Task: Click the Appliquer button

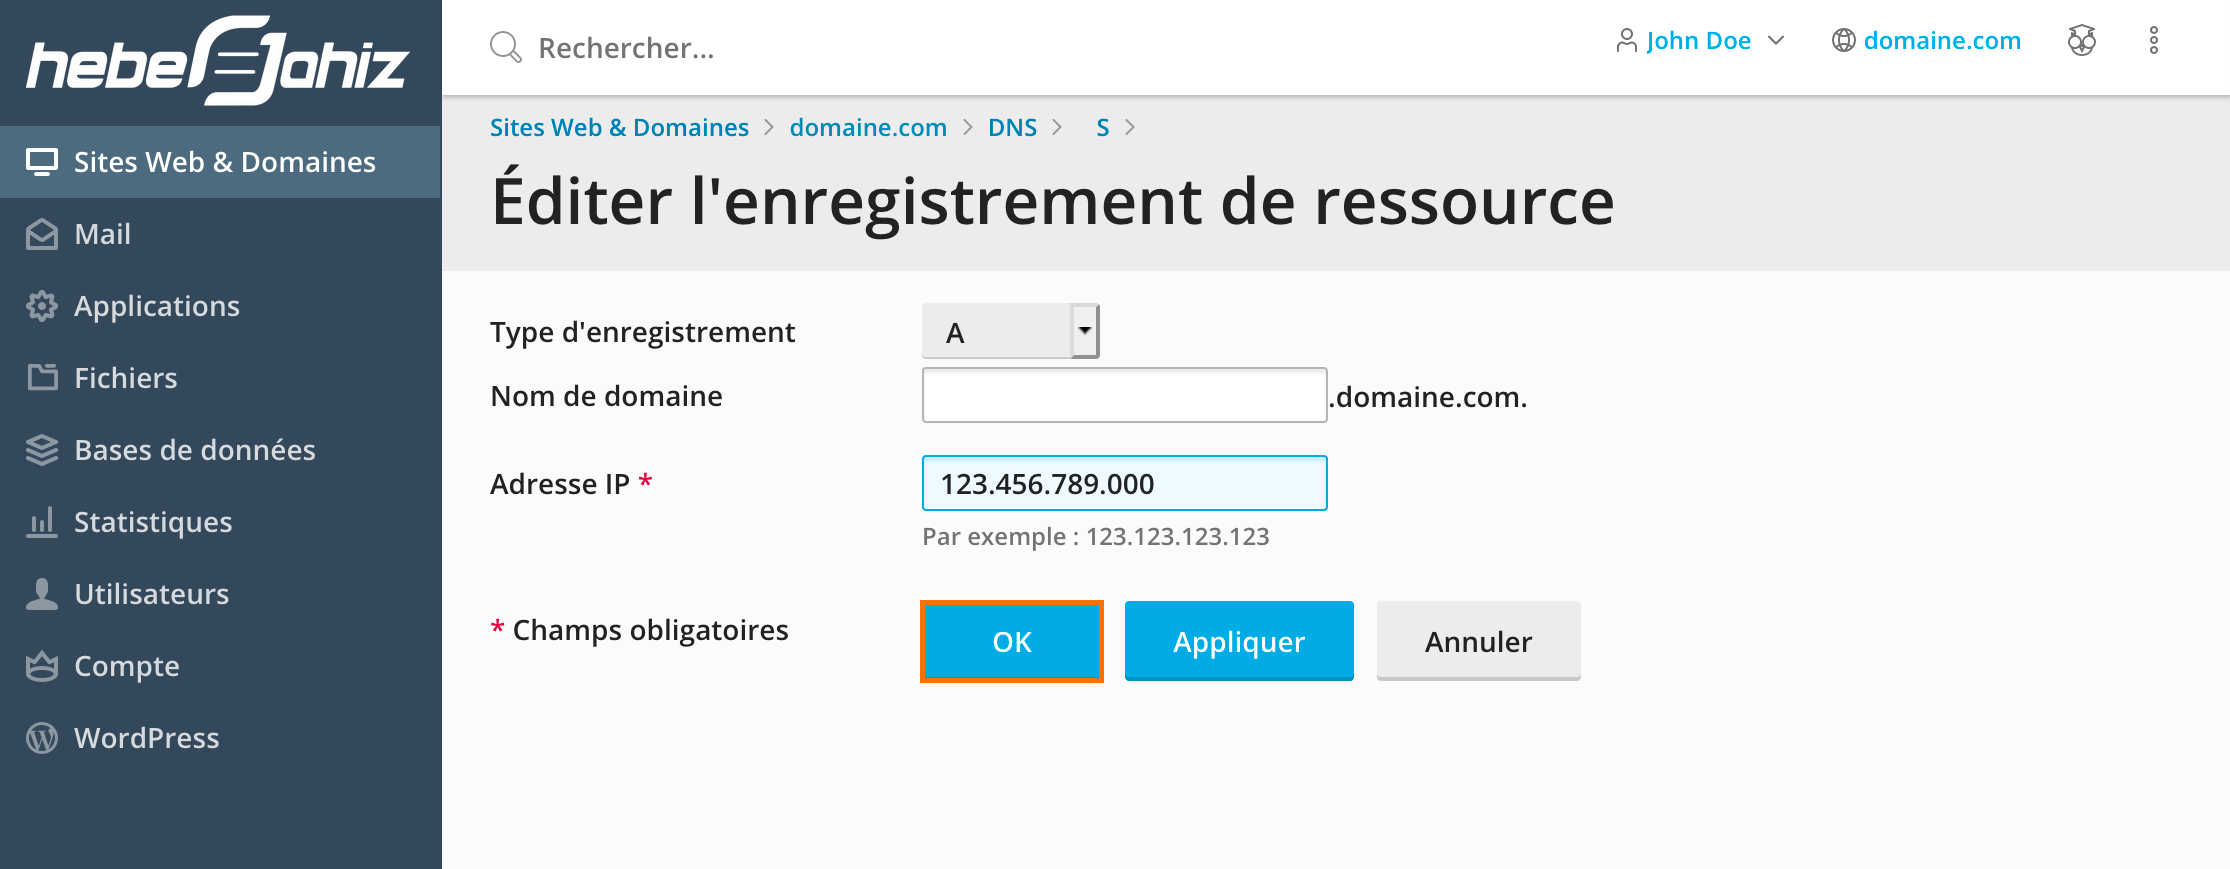Action: (x=1239, y=641)
